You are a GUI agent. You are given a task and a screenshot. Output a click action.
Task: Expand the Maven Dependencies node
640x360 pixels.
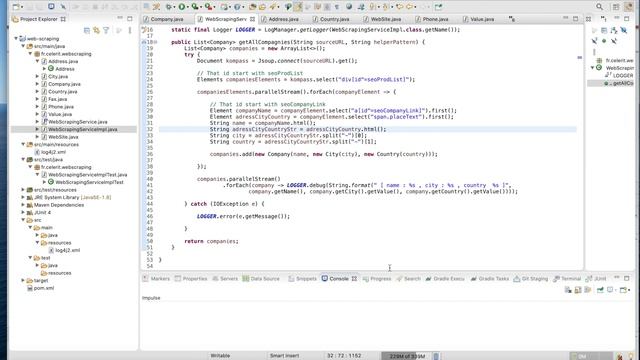pyautogui.click(x=23, y=205)
